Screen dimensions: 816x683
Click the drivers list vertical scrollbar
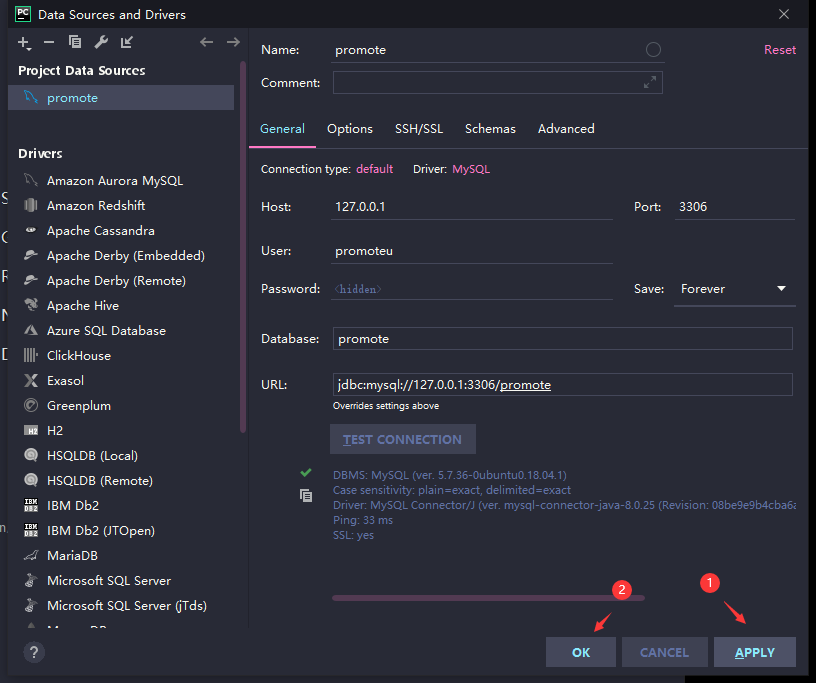pos(243,247)
